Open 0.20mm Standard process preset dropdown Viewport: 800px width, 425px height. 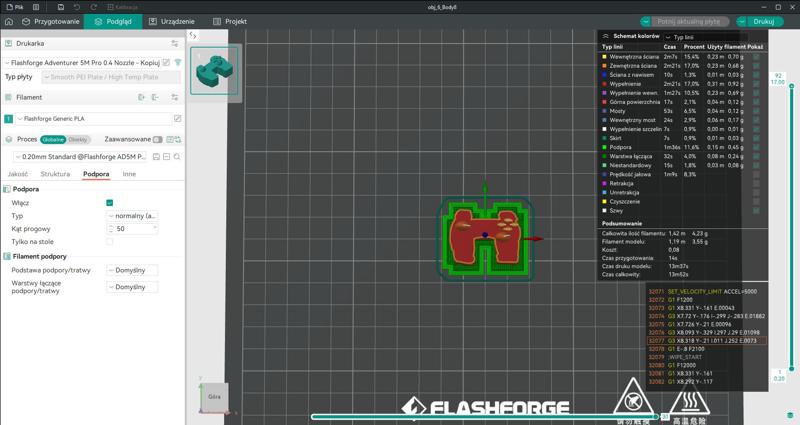[x=81, y=157]
